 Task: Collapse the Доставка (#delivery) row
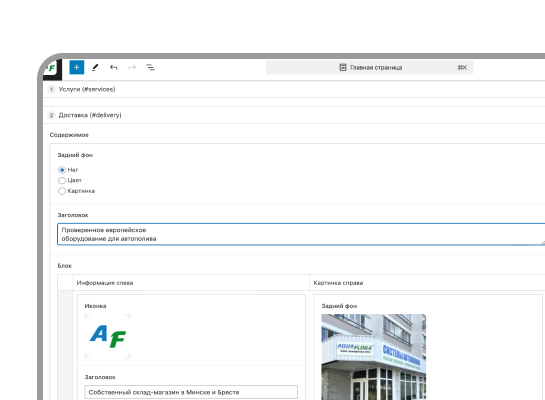(294, 115)
